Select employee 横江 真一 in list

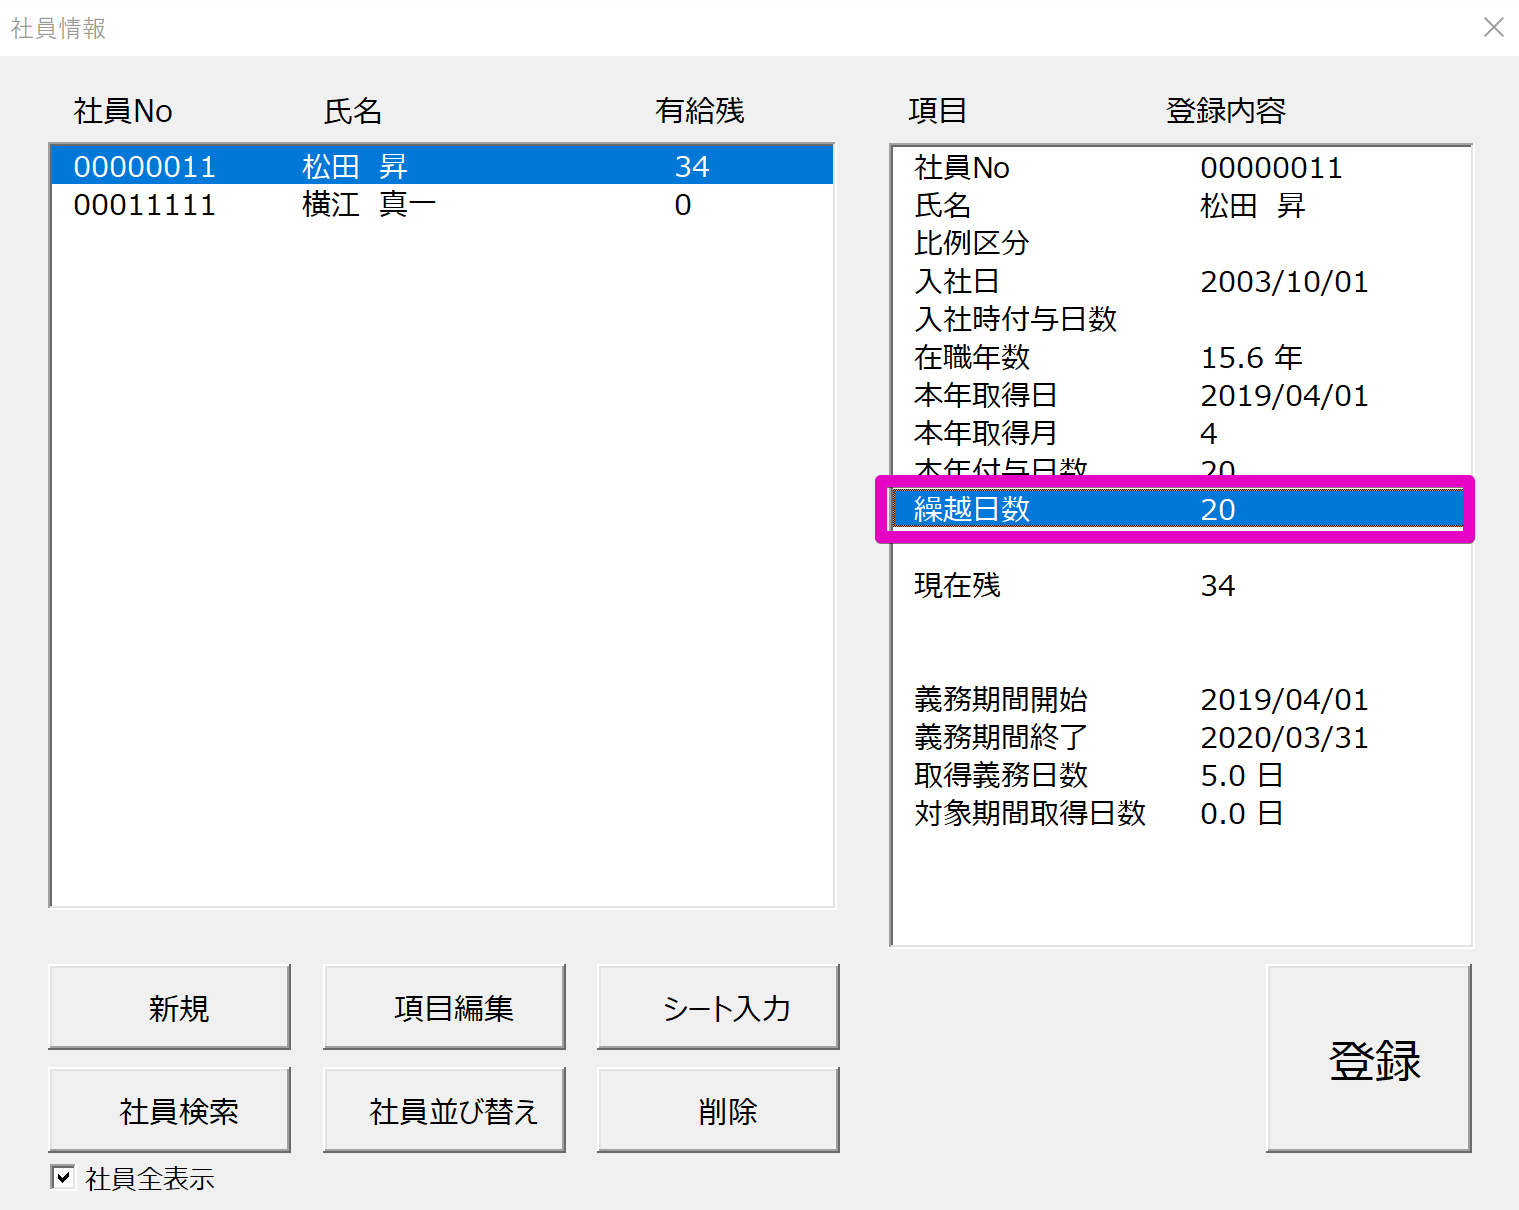[442, 205]
